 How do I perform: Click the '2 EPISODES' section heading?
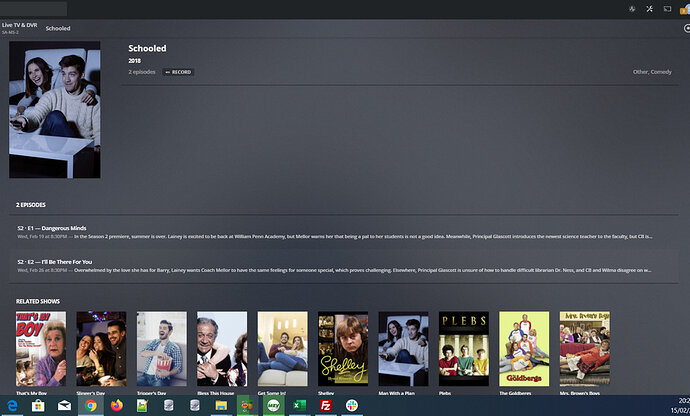(31, 205)
